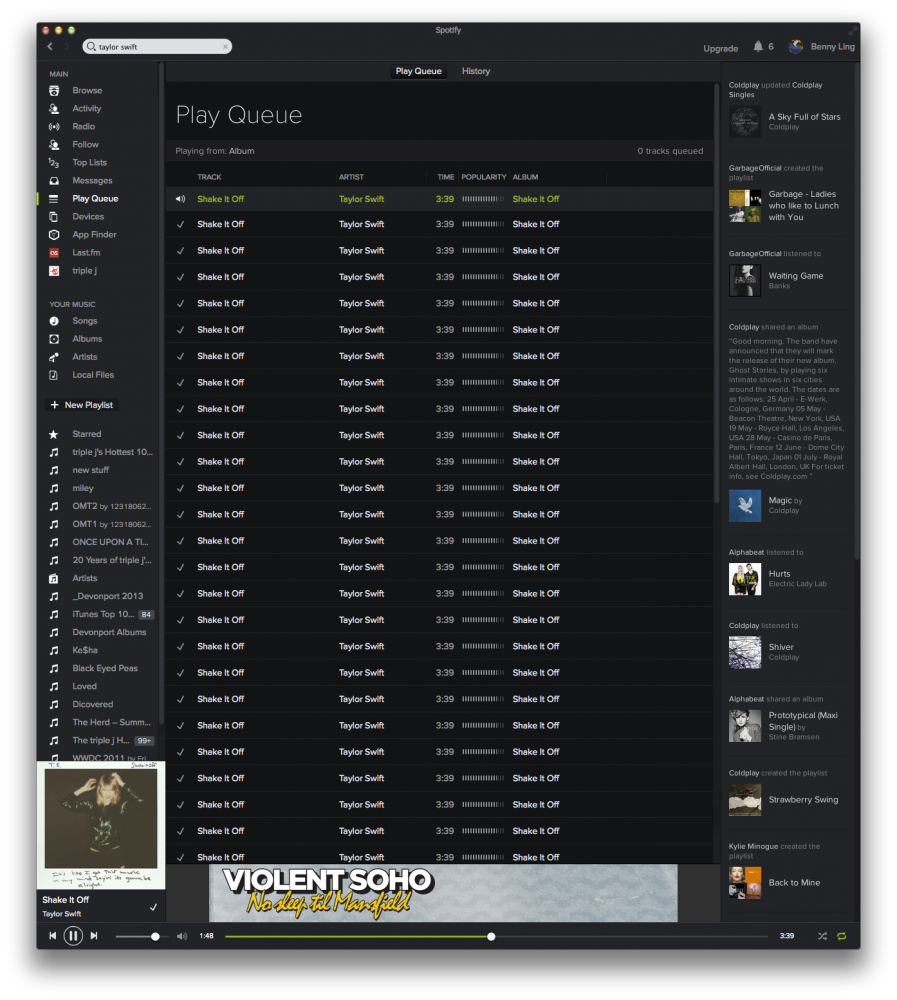Open Top Lists

coord(89,163)
